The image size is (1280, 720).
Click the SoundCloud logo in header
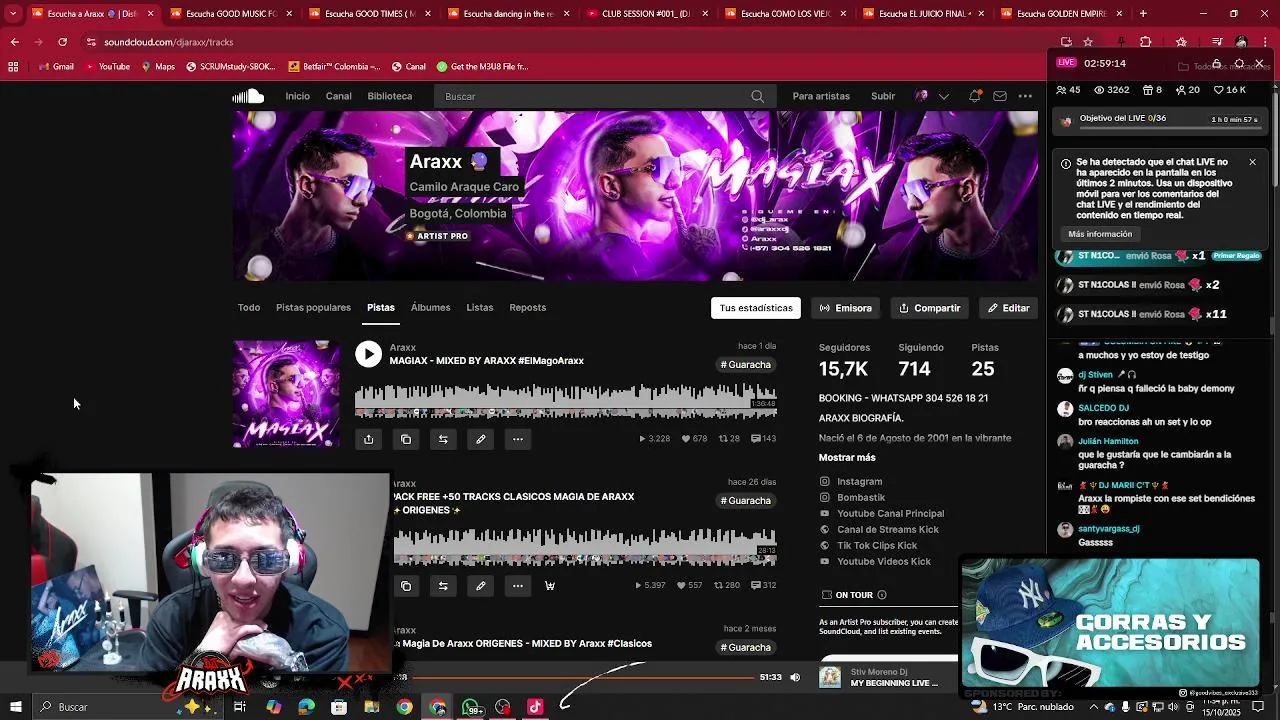pos(248,96)
